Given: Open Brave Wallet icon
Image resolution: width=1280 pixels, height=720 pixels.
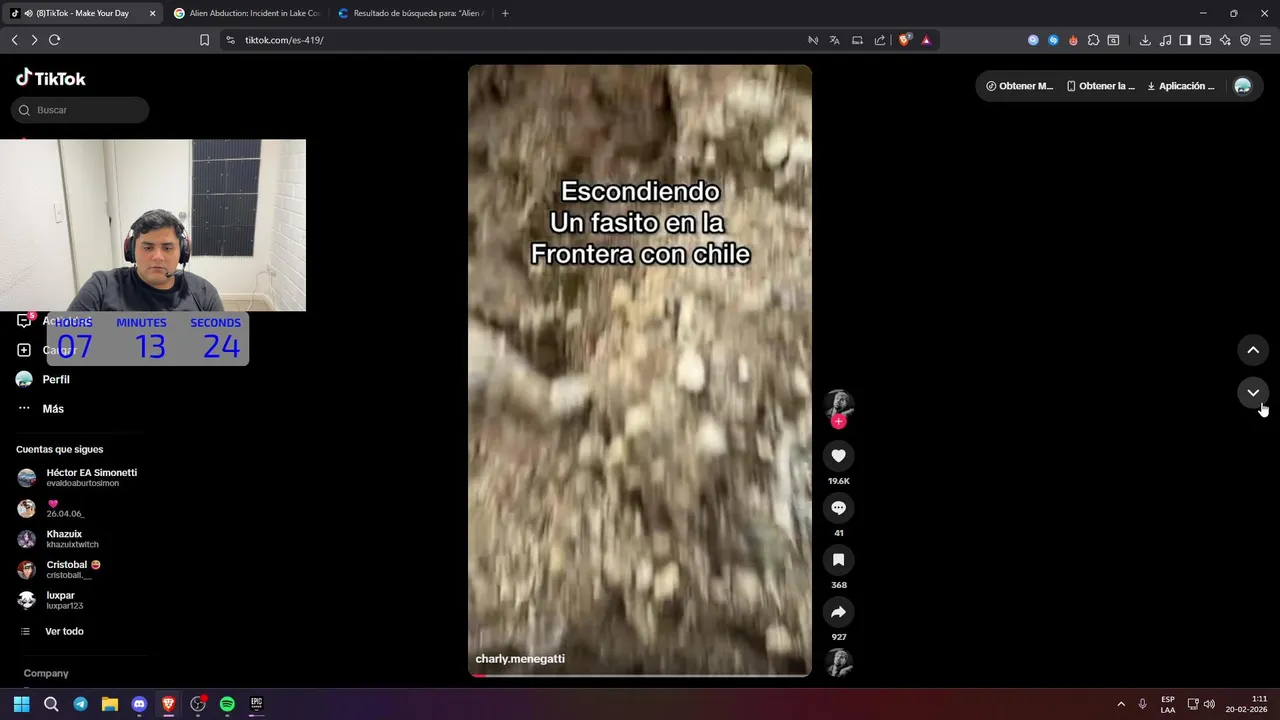Looking at the screenshot, I should 1205,40.
